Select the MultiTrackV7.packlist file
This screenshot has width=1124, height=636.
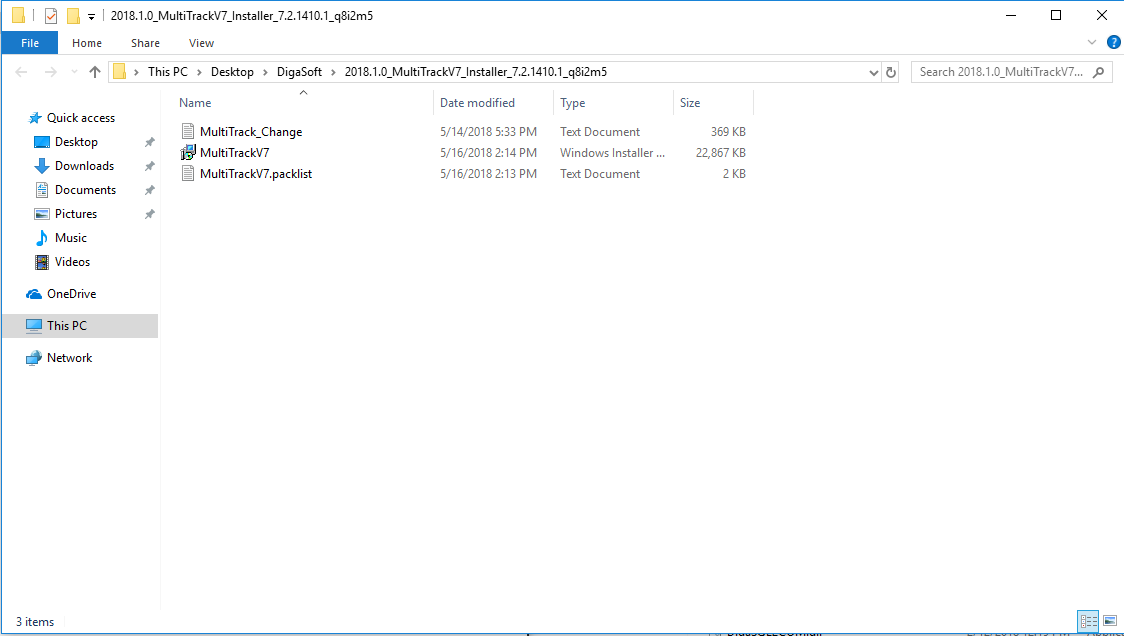255,174
